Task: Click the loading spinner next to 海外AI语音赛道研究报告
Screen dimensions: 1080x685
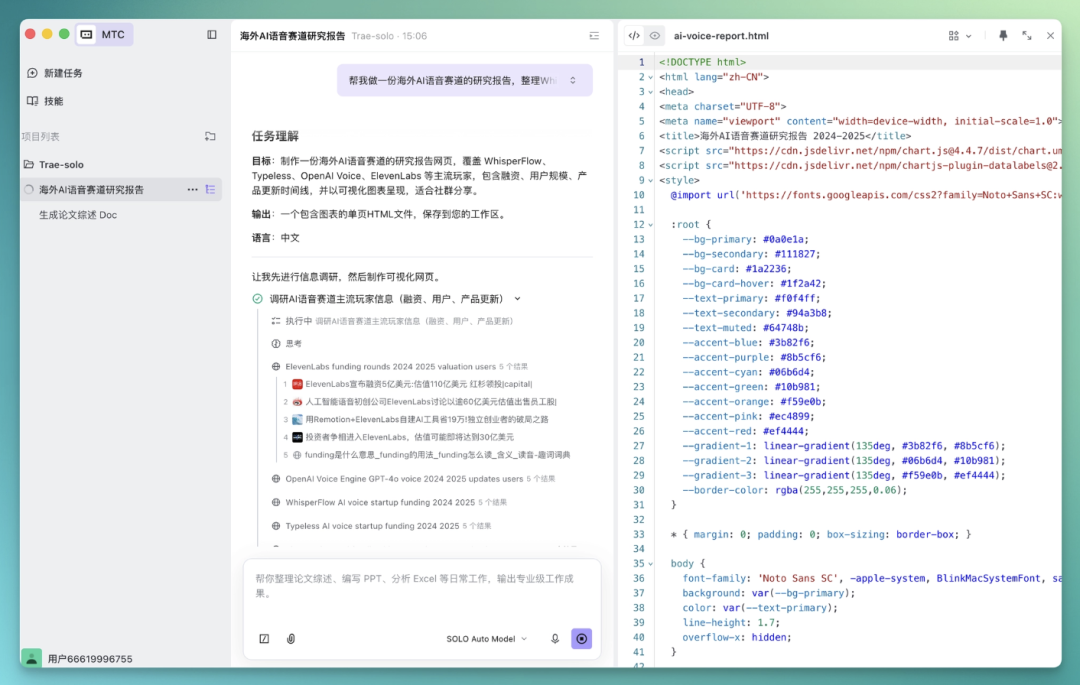Action: (29, 189)
